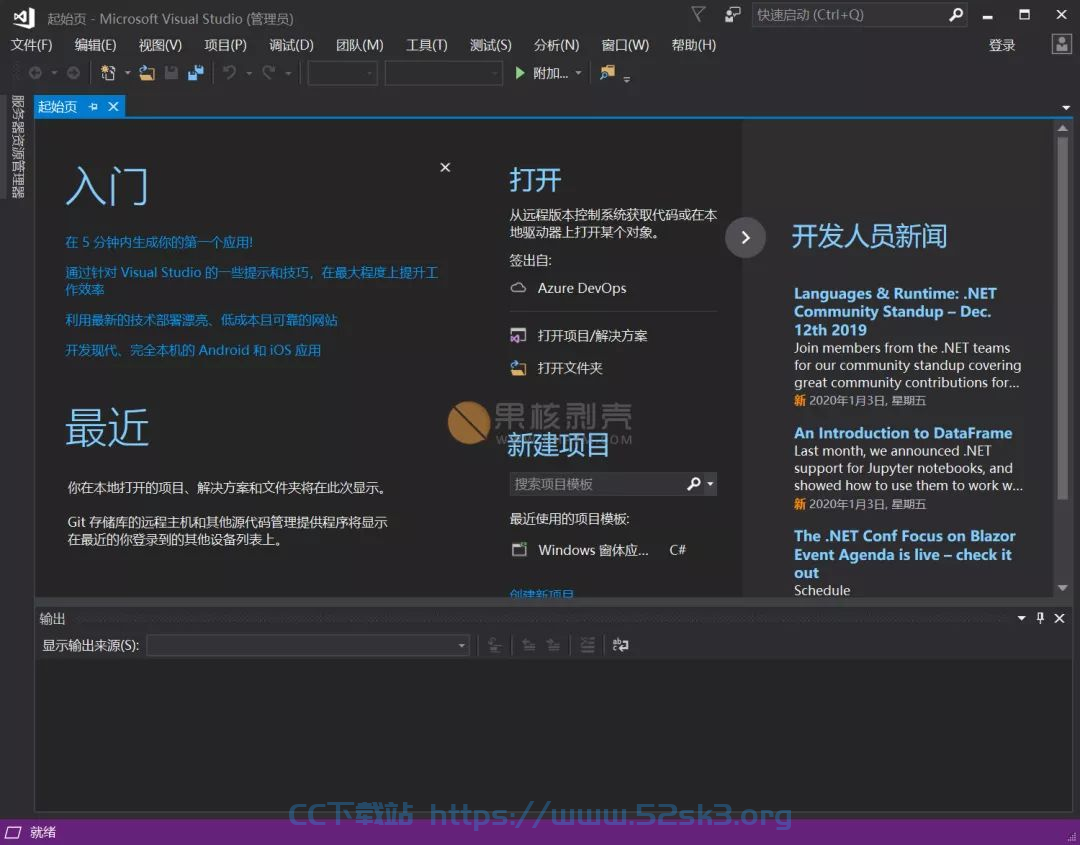
Task: Click the open folder icon in Open section
Action: click(x=518, y=368)
